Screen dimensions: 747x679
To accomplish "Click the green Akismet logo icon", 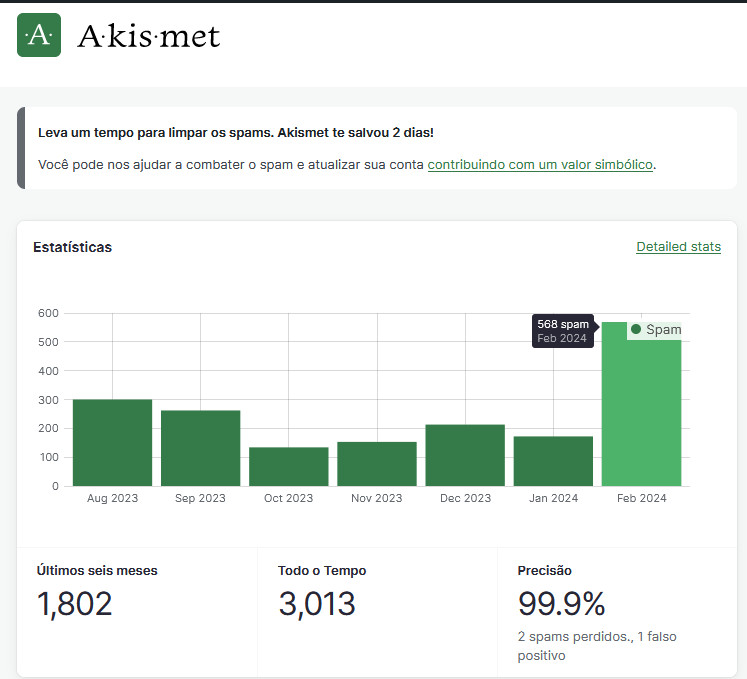I will point(39,35).
